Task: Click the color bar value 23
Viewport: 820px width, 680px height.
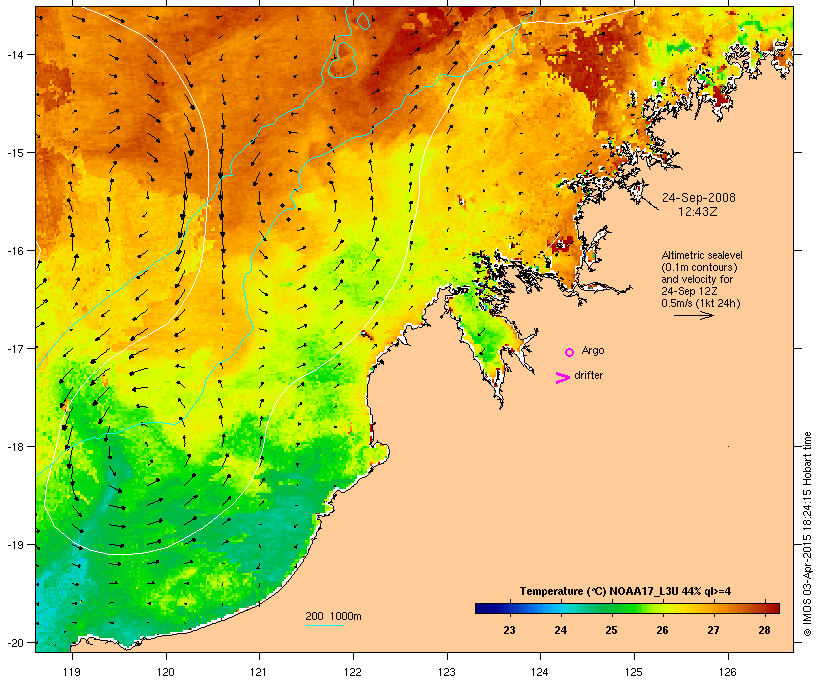Action: click(x=509, y=630)
